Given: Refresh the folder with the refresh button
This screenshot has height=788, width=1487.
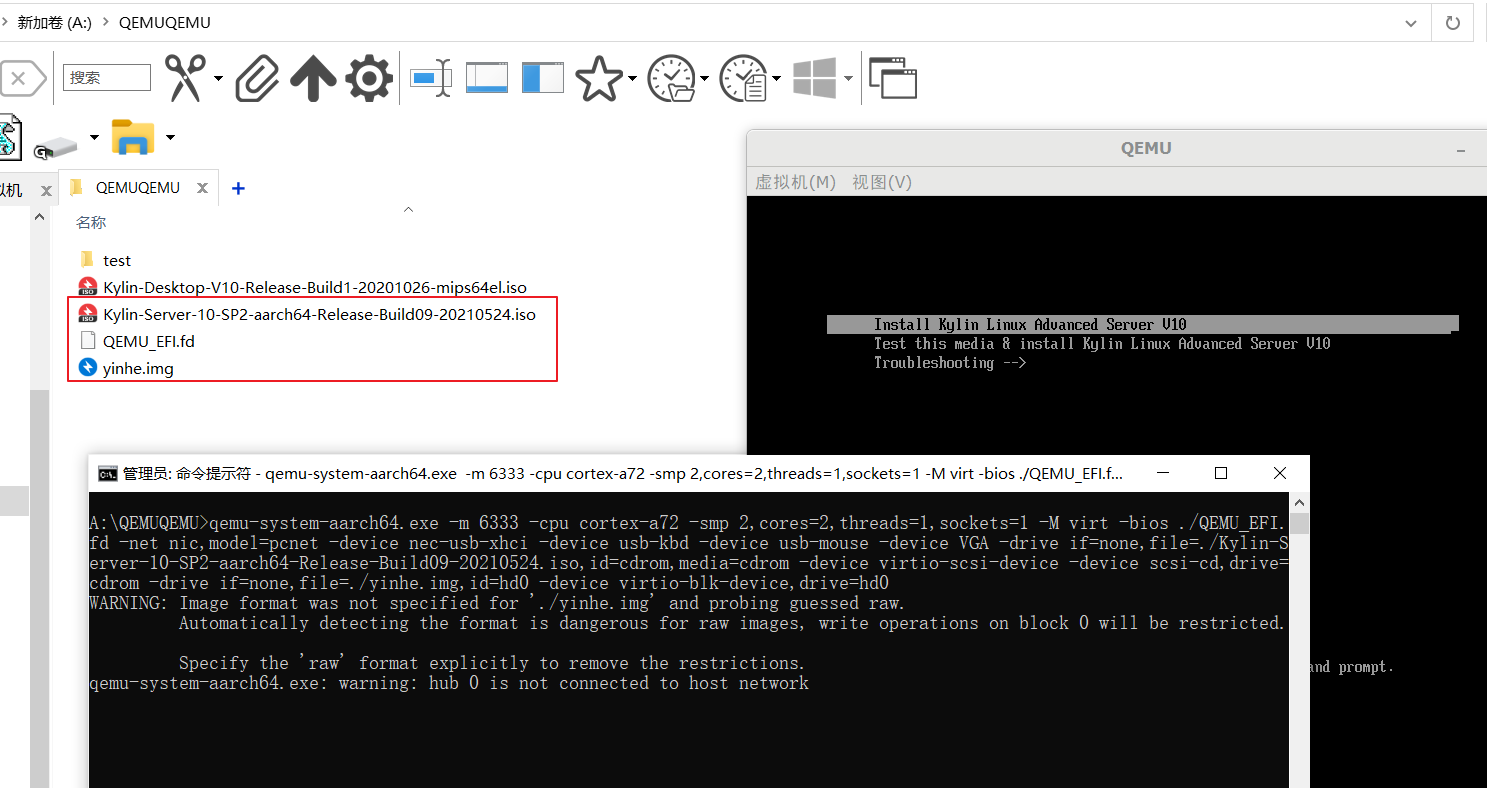Looking at the screenshot, I should pos(1452,22).
